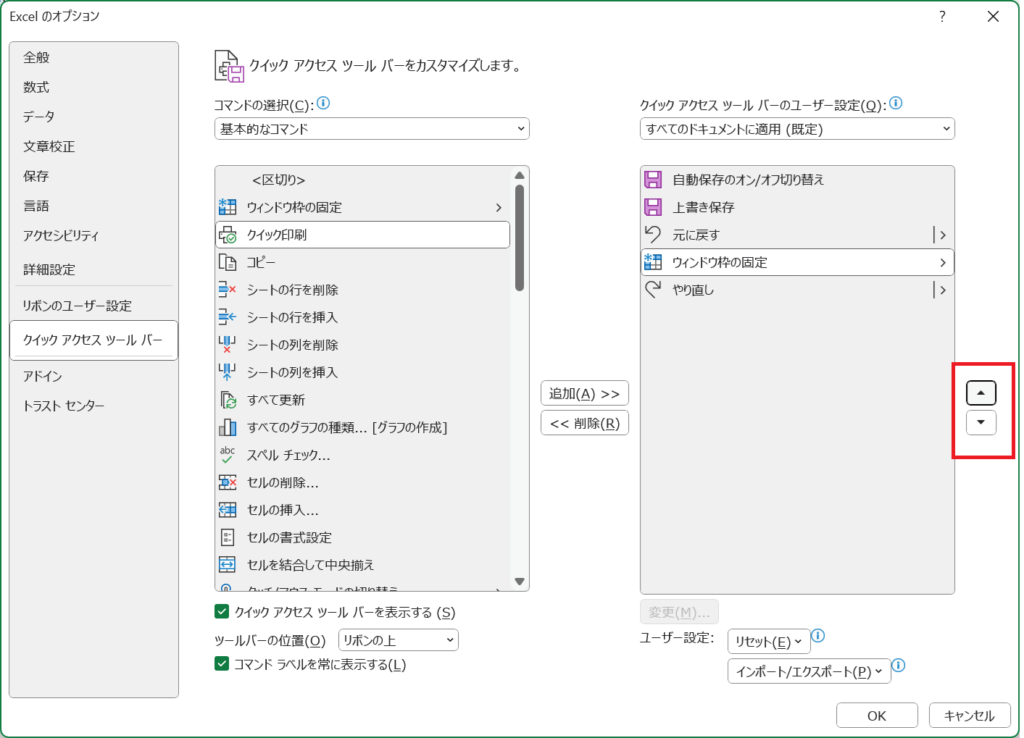This screenshot has height=738, width=1024.
Task: Click the キャンセル button
Action: (x=969, y=716)
